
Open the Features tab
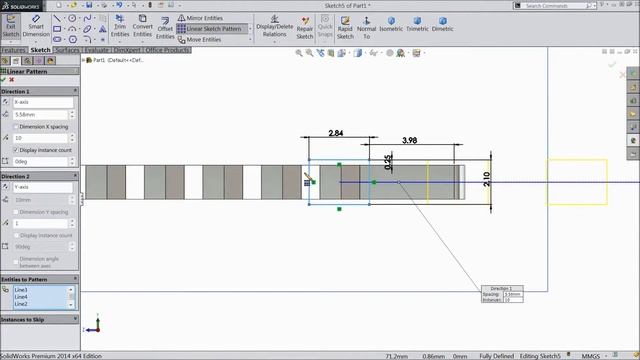pos(13,50)
